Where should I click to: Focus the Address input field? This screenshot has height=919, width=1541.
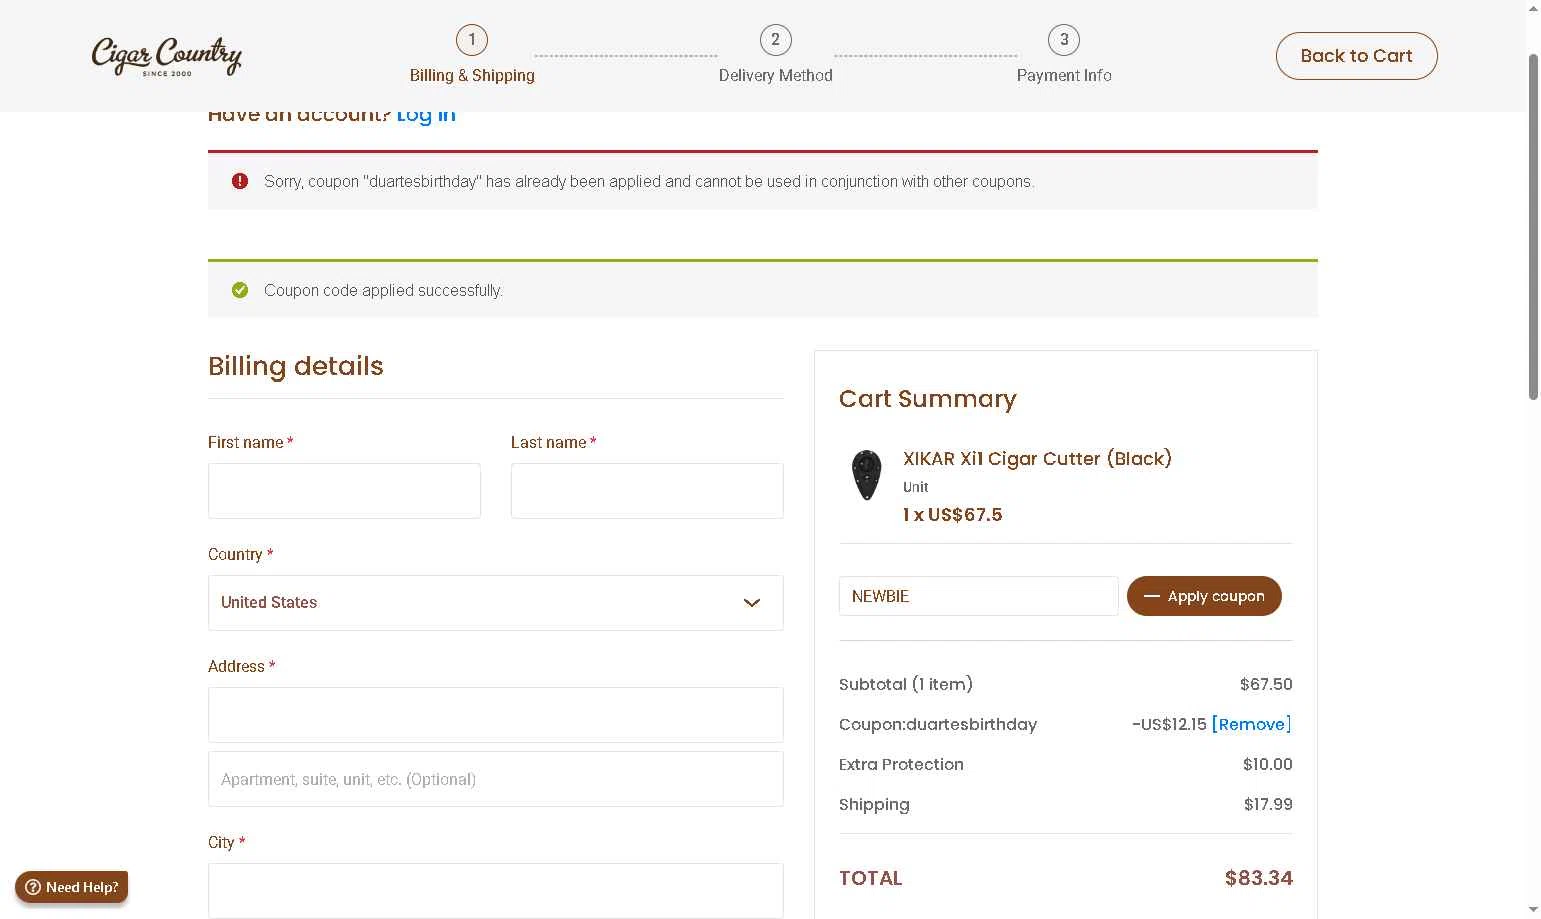[x=496, y=715]
